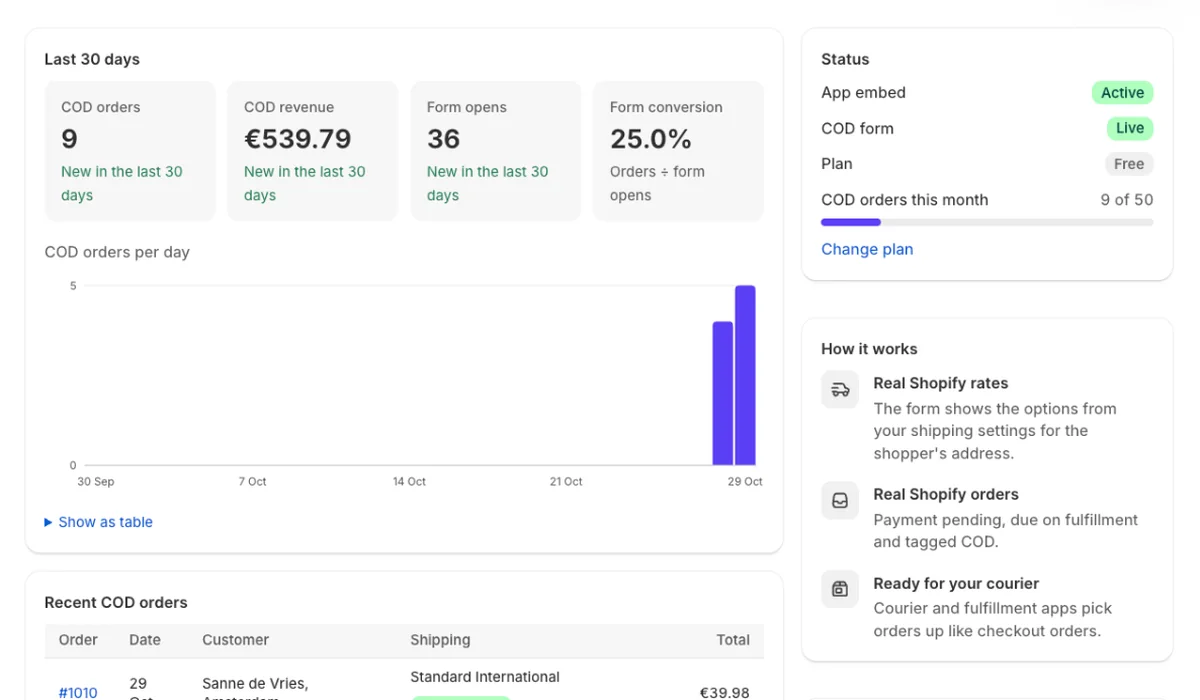Click the 7 Oct axis label

pyautogui.click(x=252, y=482)
